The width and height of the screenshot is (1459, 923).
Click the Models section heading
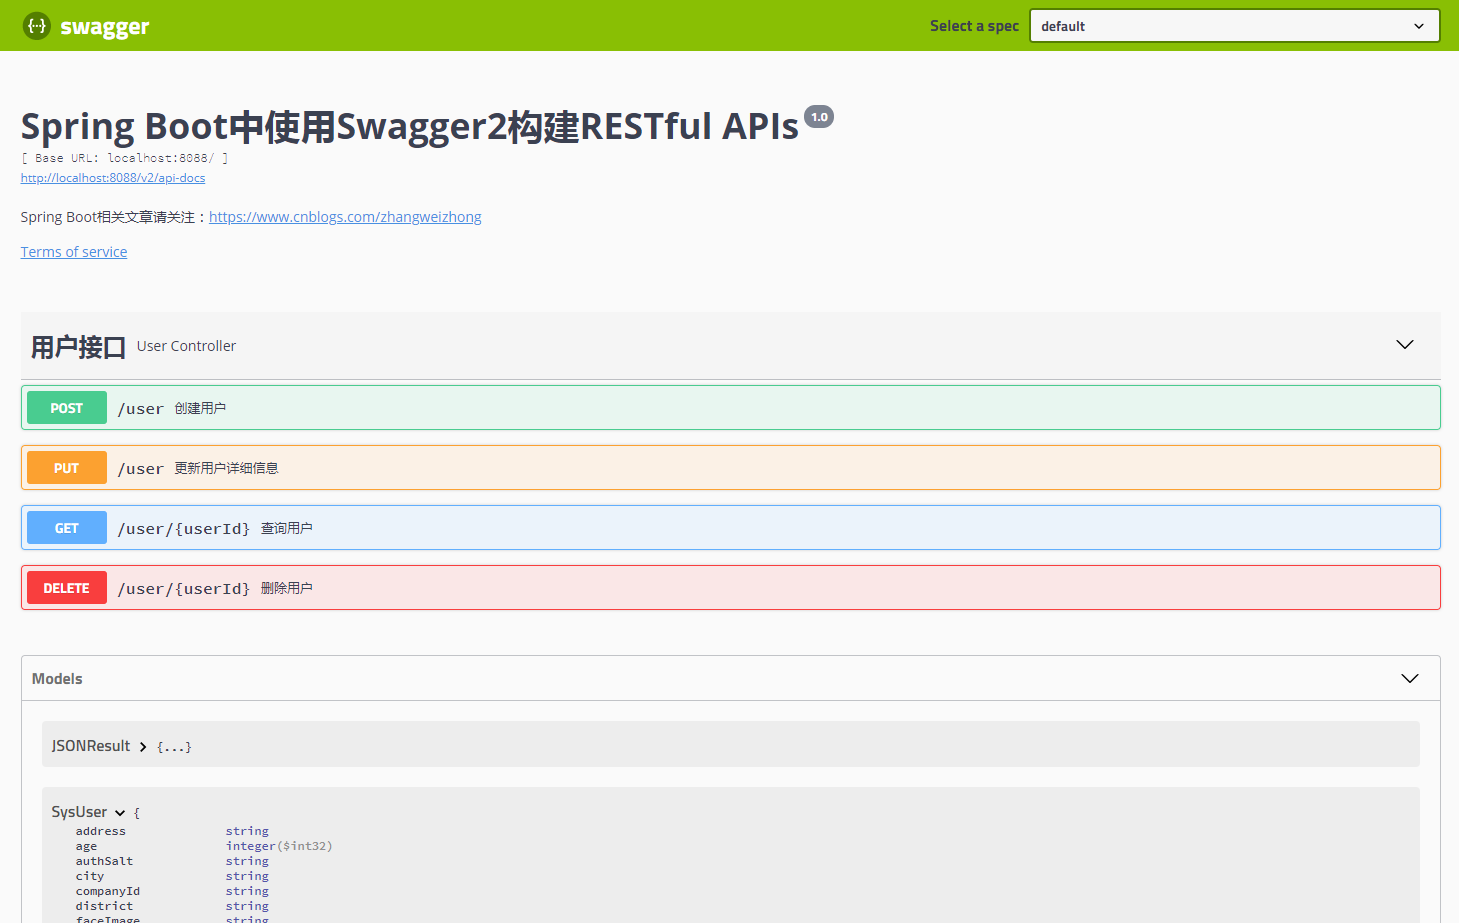click(x=57, y=679)
